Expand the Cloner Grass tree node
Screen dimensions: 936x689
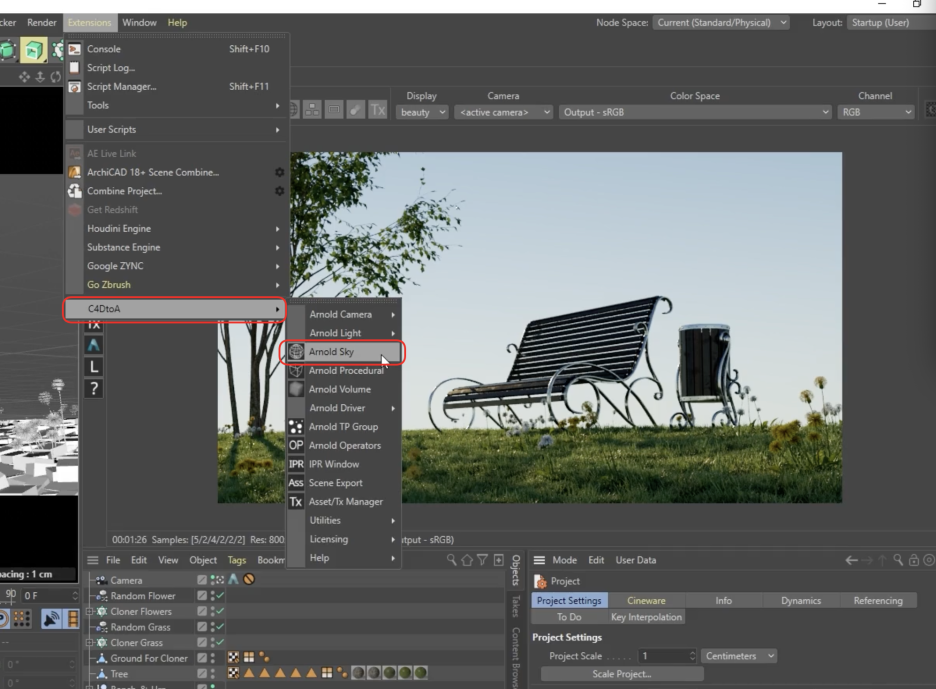point(90,642)
